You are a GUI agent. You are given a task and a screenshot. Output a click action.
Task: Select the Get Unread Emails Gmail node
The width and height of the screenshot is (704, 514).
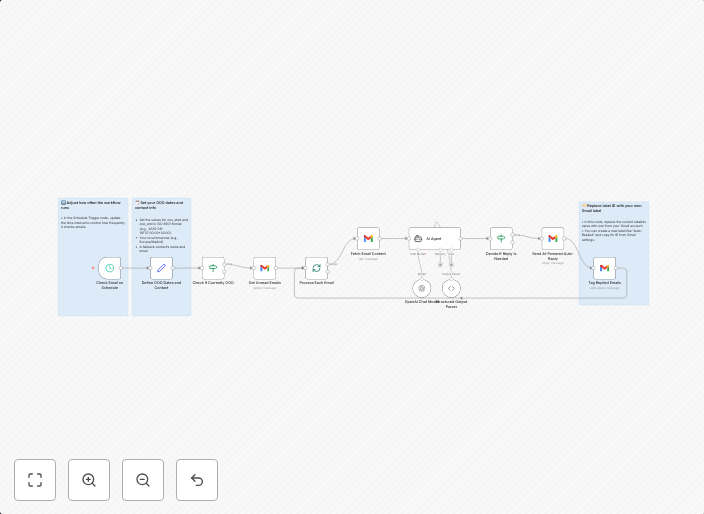click(x=264, y=268)
